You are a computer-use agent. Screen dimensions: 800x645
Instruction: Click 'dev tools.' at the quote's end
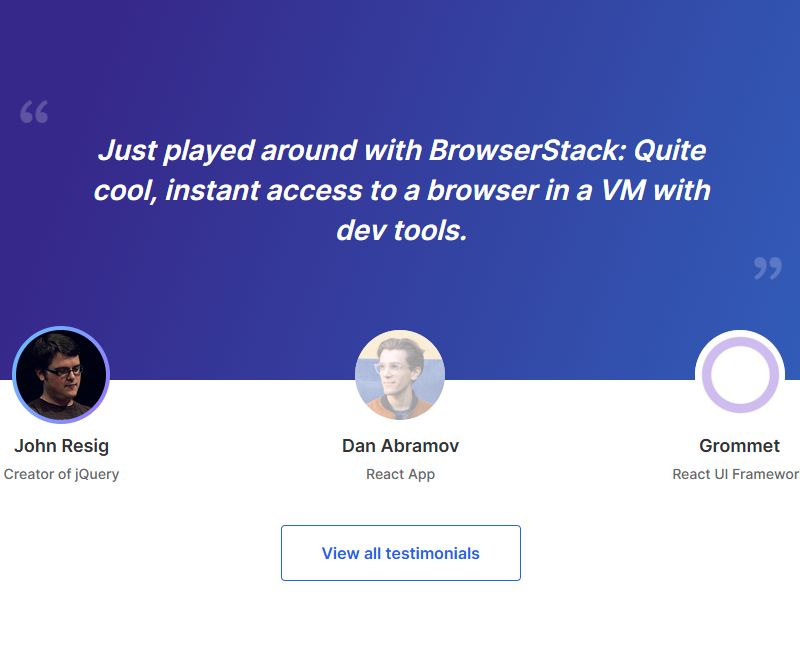tap(401, 230)
